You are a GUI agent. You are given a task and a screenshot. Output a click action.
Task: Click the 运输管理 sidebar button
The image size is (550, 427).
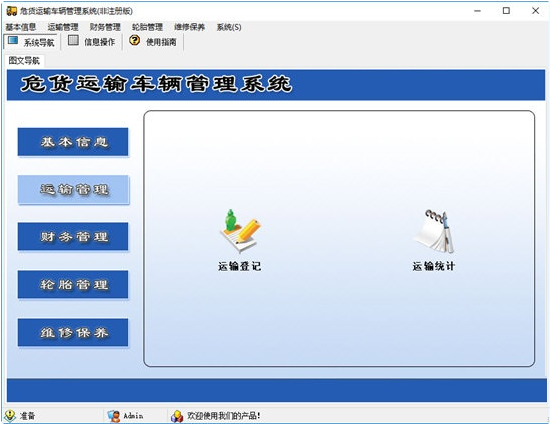click(x=73, y=190)
